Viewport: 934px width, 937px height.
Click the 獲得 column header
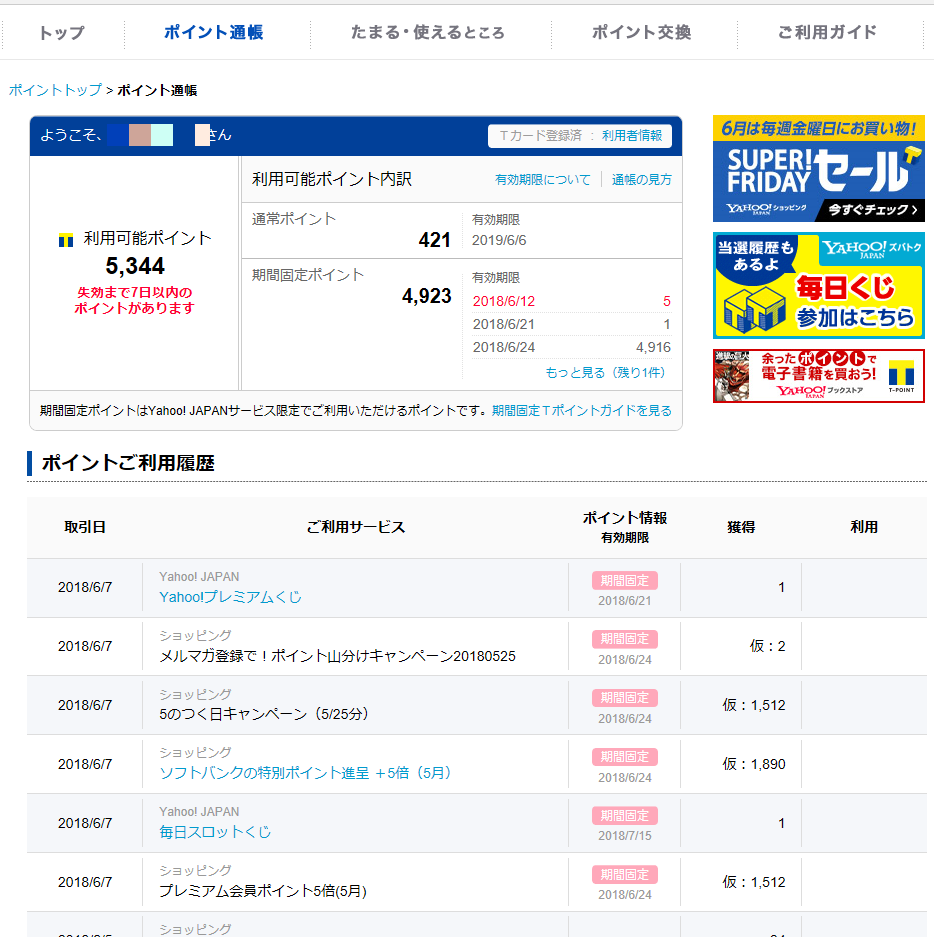pyautogui.click(x=741, y=527)
